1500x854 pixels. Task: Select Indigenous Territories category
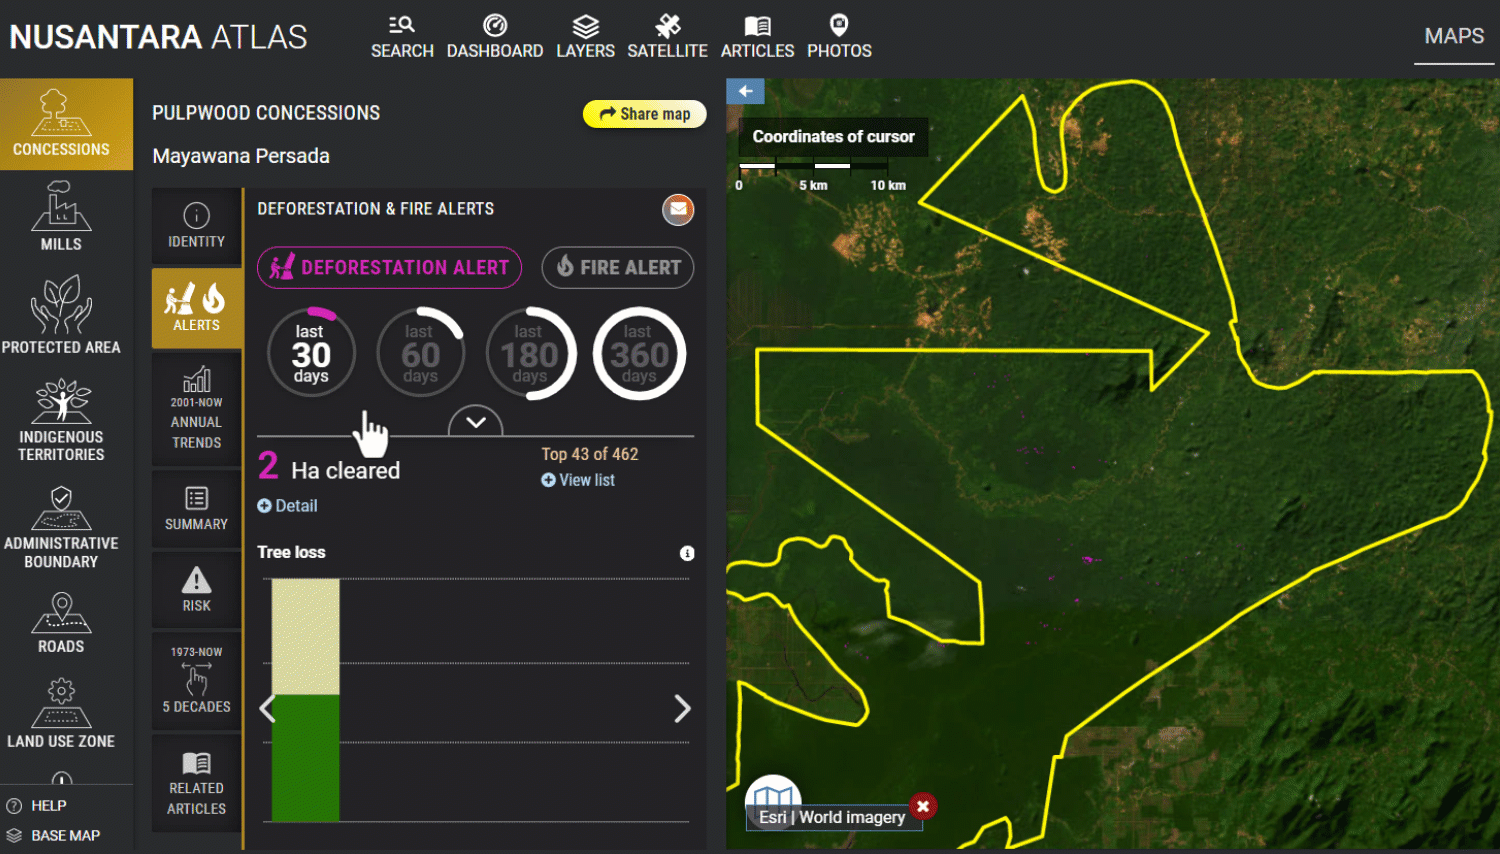click(x=61, y=420)
